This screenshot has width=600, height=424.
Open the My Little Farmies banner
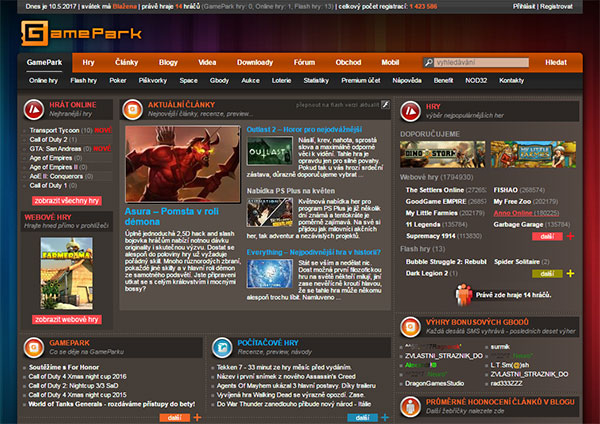pyautogui.click(x=533, y=154)
